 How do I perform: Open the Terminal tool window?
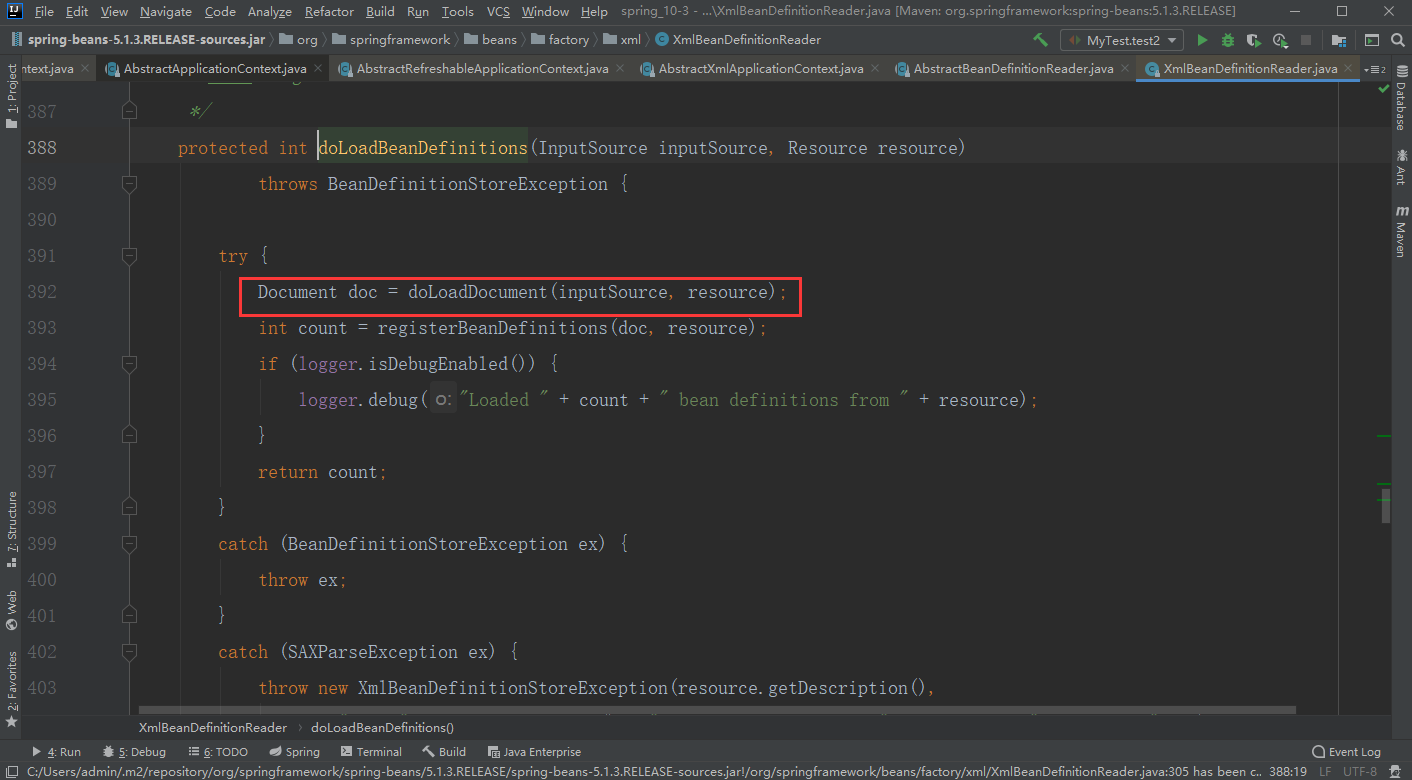[x=371, y=752]
